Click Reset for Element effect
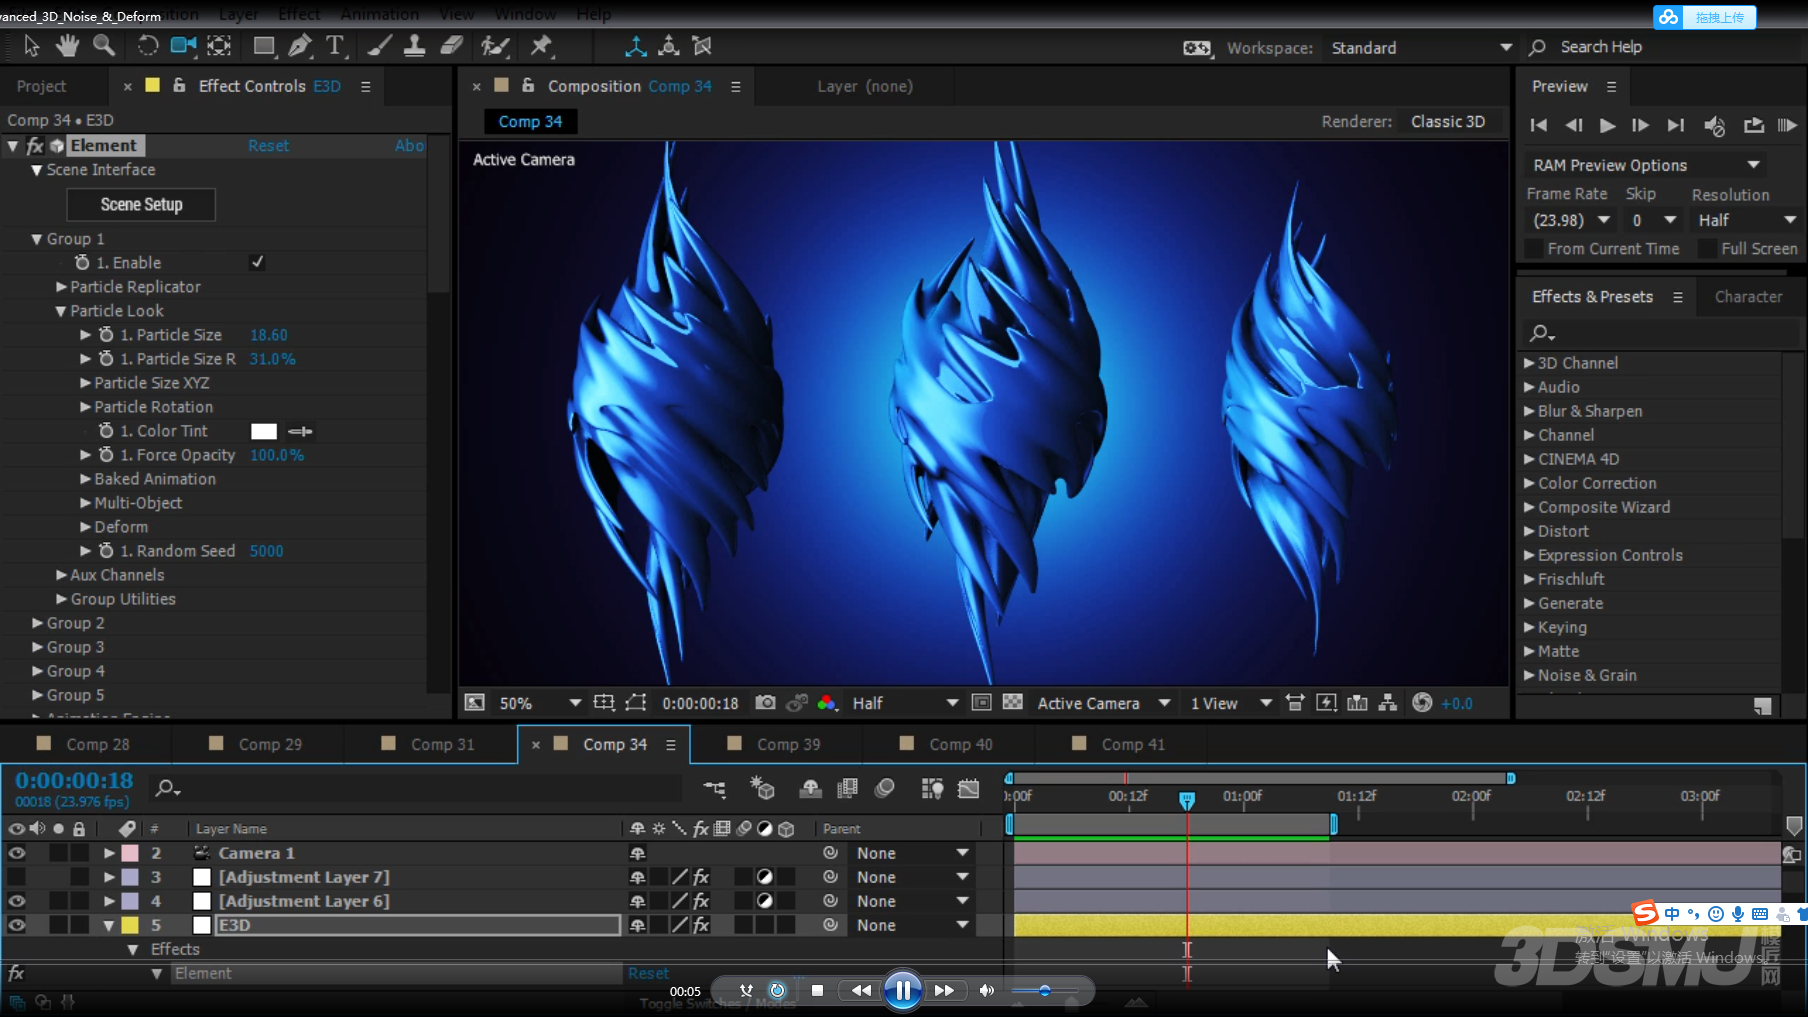The width and height of the screenshot is (1808, 1017). 268,146
